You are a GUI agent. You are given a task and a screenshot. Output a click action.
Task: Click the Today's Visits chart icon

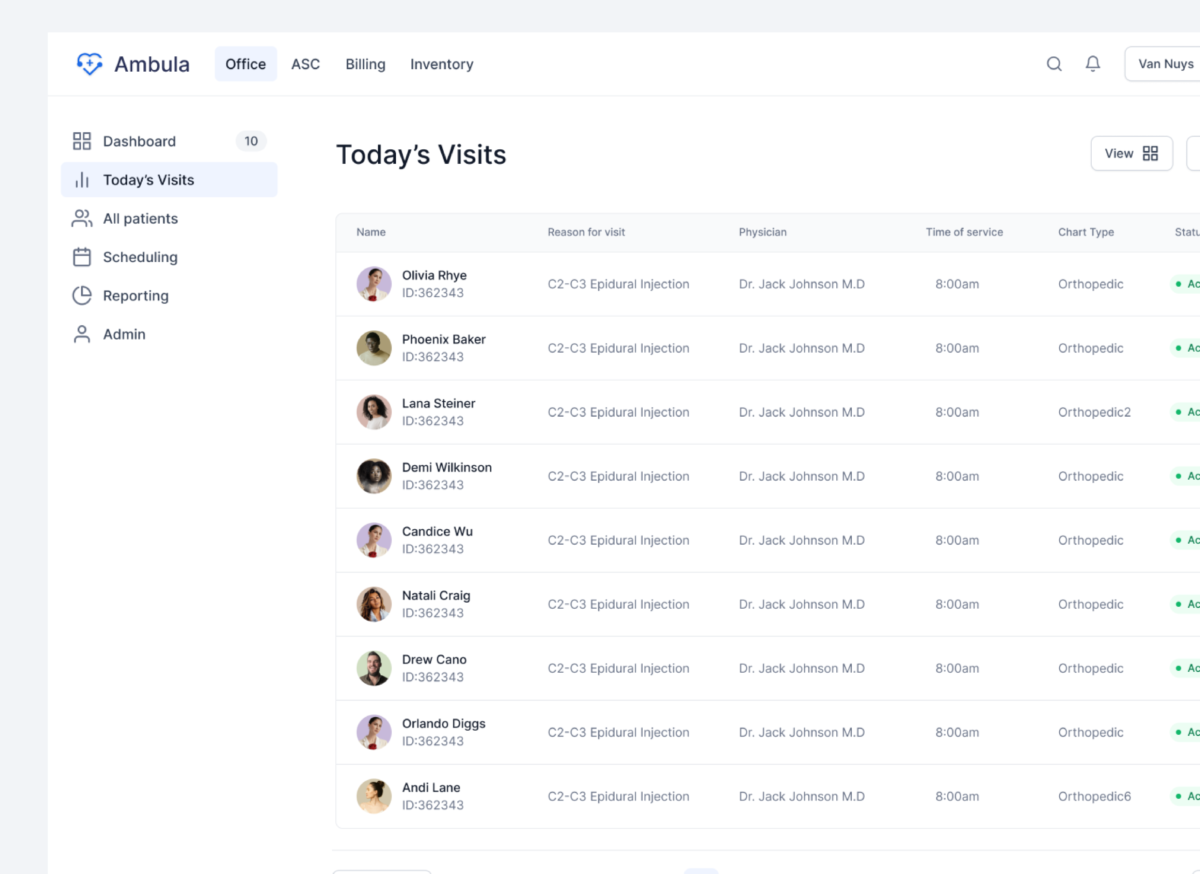[81, 180]
